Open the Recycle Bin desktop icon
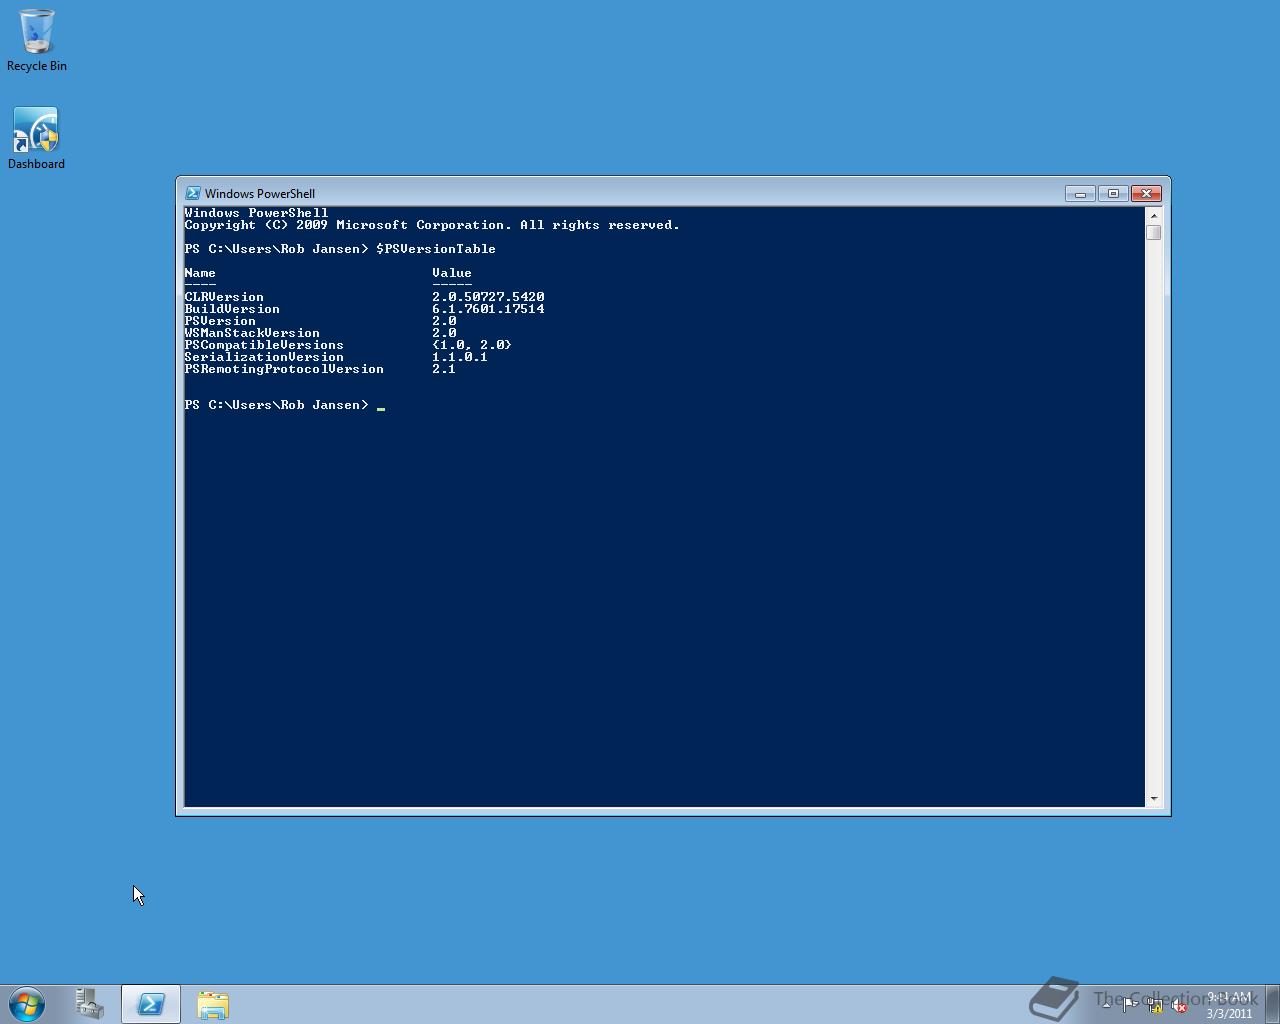This screenshot has width=1280, height=1024. coord(36,40)
